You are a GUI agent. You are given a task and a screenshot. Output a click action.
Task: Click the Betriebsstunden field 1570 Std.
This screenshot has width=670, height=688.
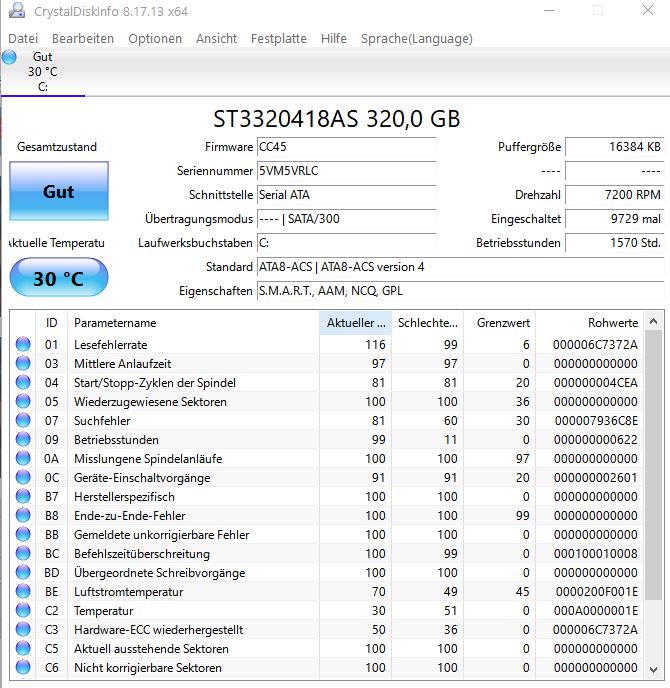(x=614, y=243)
